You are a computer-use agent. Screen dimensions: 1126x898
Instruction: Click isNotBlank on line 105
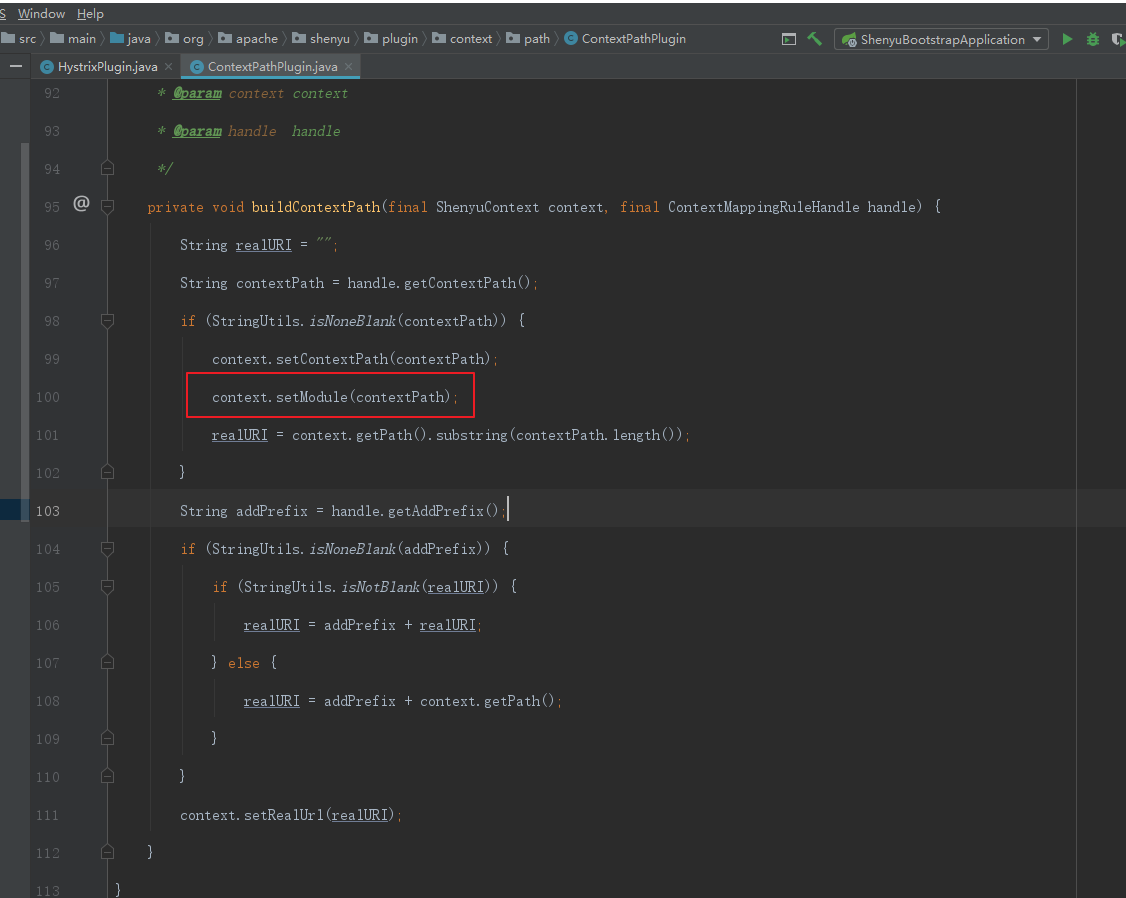click(381, 587)
